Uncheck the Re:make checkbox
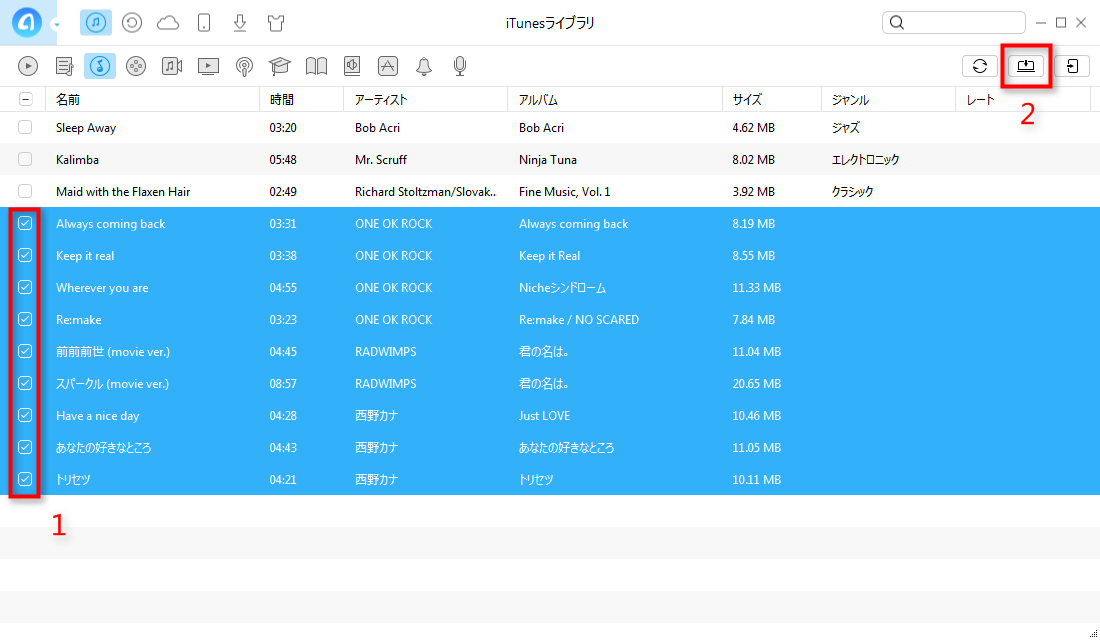1100x640 pixels. pyautogui.click(x=25, y=319)
